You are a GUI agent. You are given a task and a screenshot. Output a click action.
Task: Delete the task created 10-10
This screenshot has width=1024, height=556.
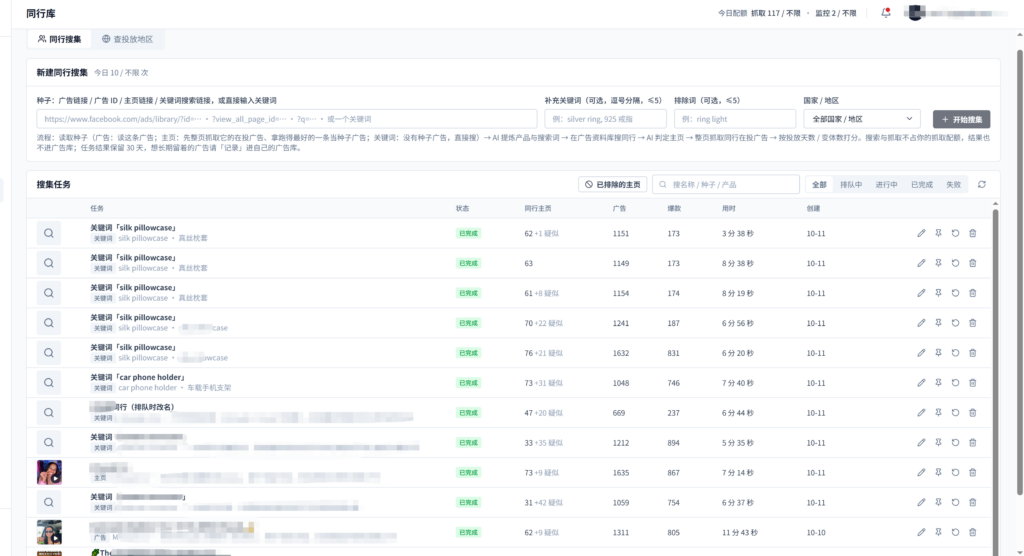[x=972, y=532]
